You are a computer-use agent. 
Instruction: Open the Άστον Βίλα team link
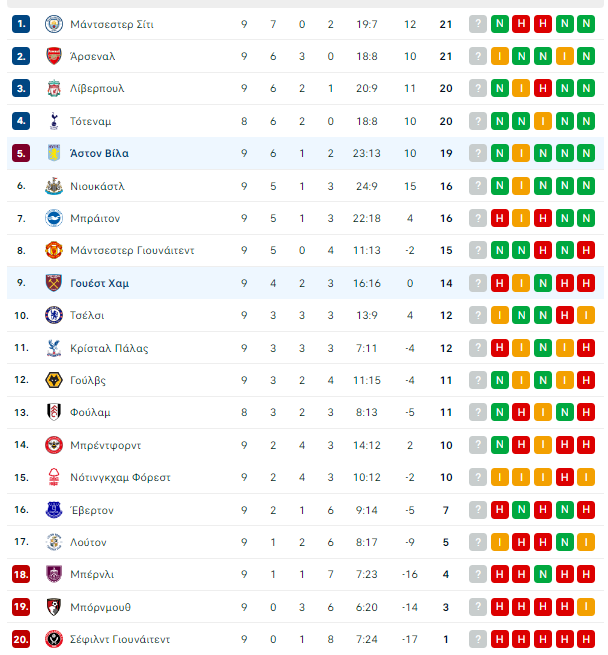pyautogui.click(x=99, y=154)
